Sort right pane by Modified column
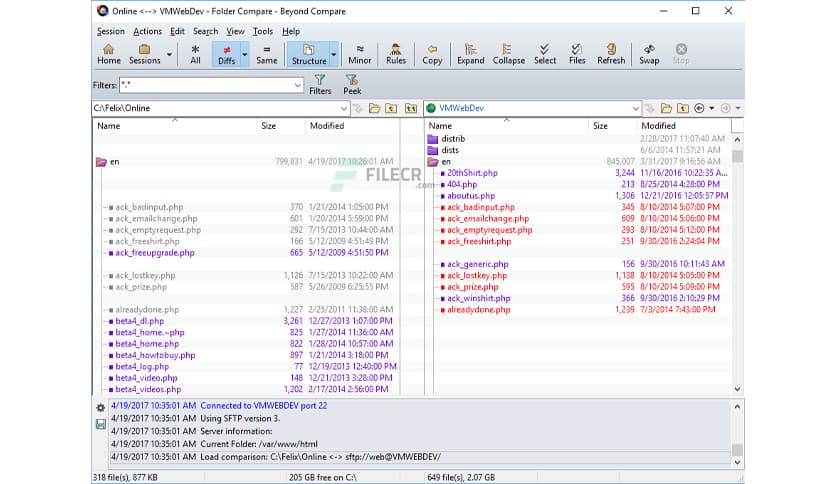This screenshot has height=484, width=836. [x=658, y=126]
